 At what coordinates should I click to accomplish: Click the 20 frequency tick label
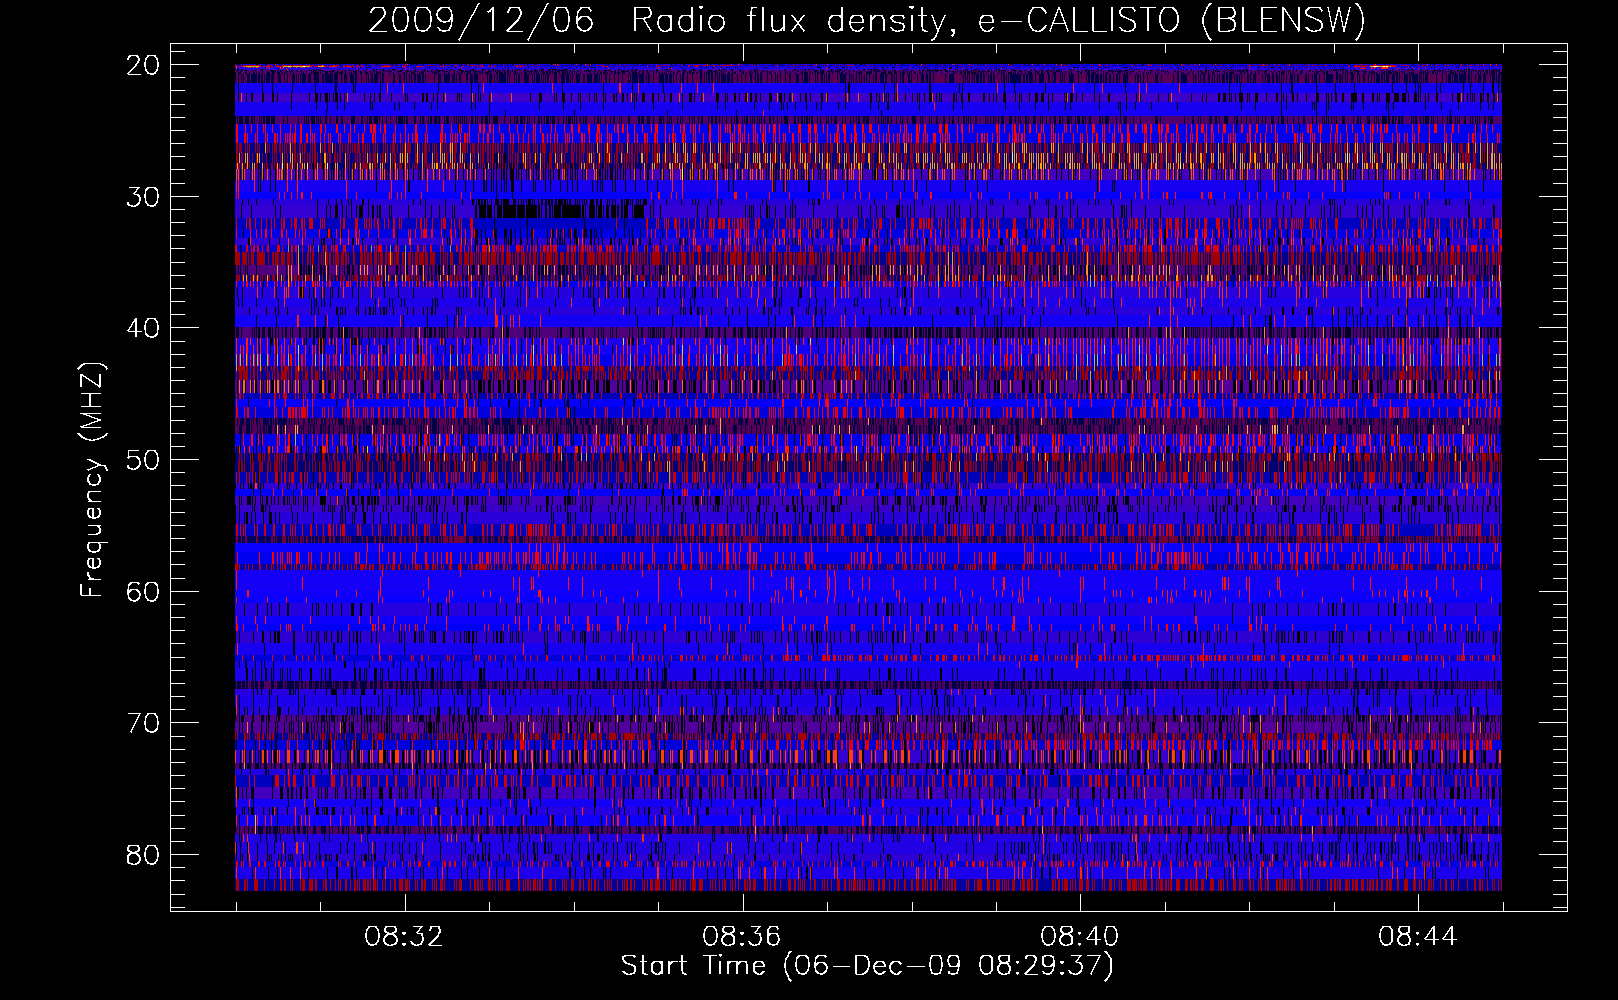pyautogui.click(x=144, y=65)
